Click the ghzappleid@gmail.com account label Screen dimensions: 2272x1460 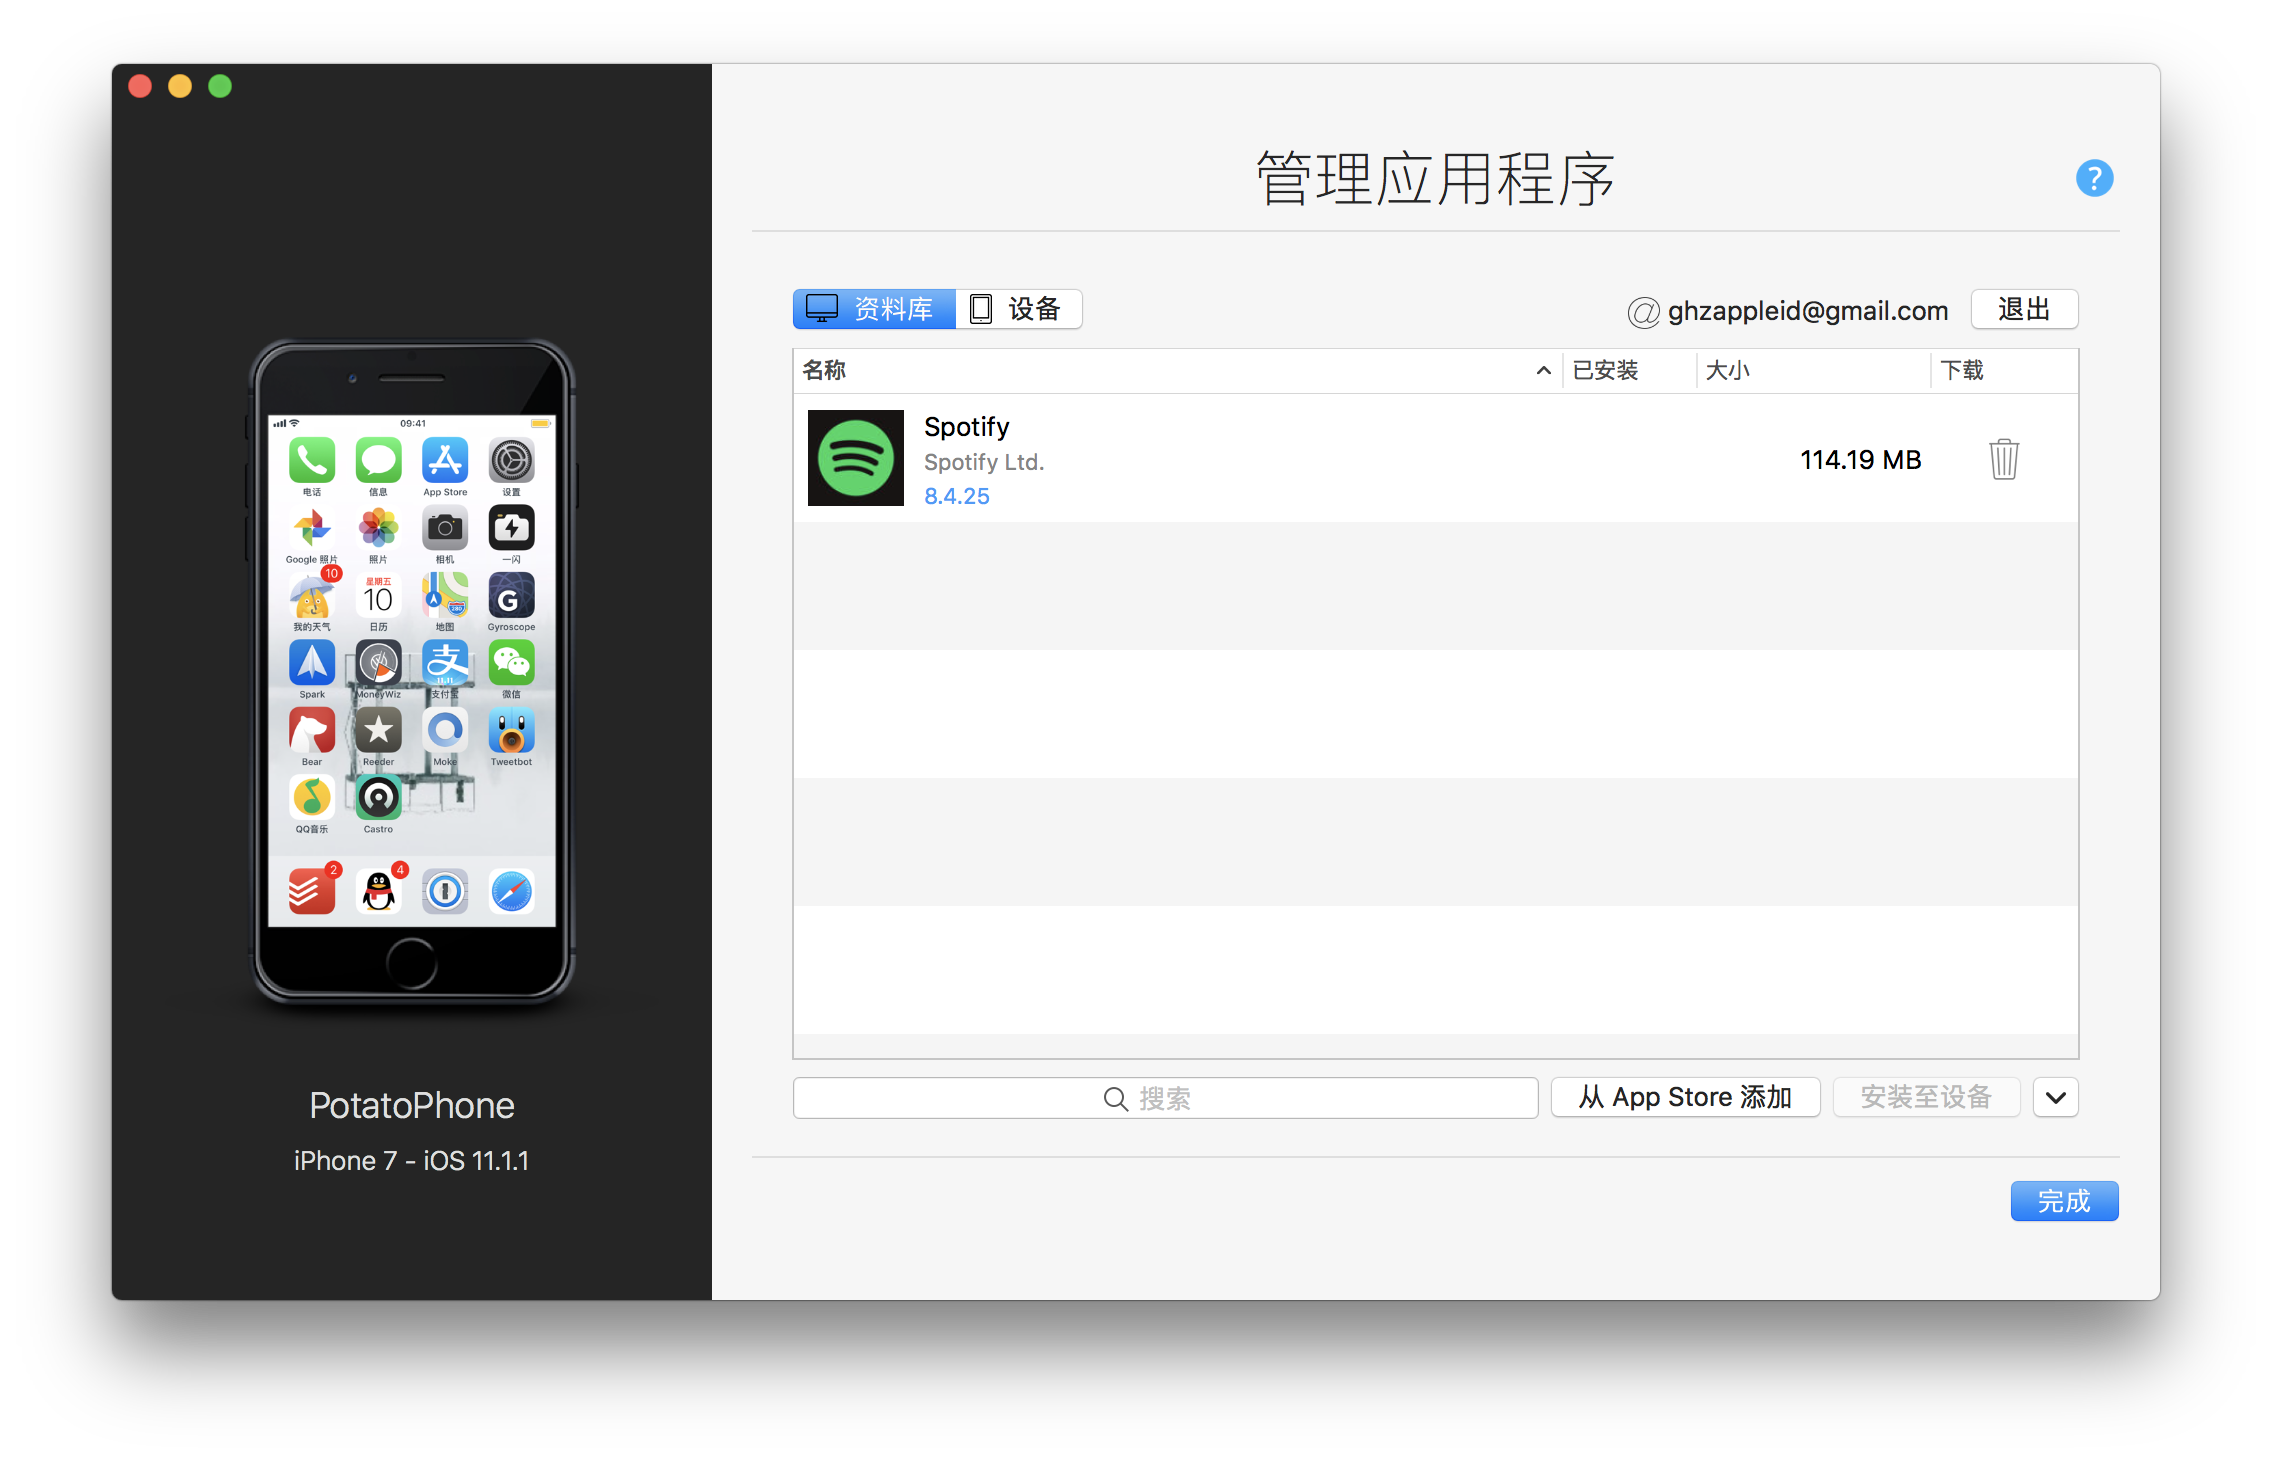[1808, 311]
